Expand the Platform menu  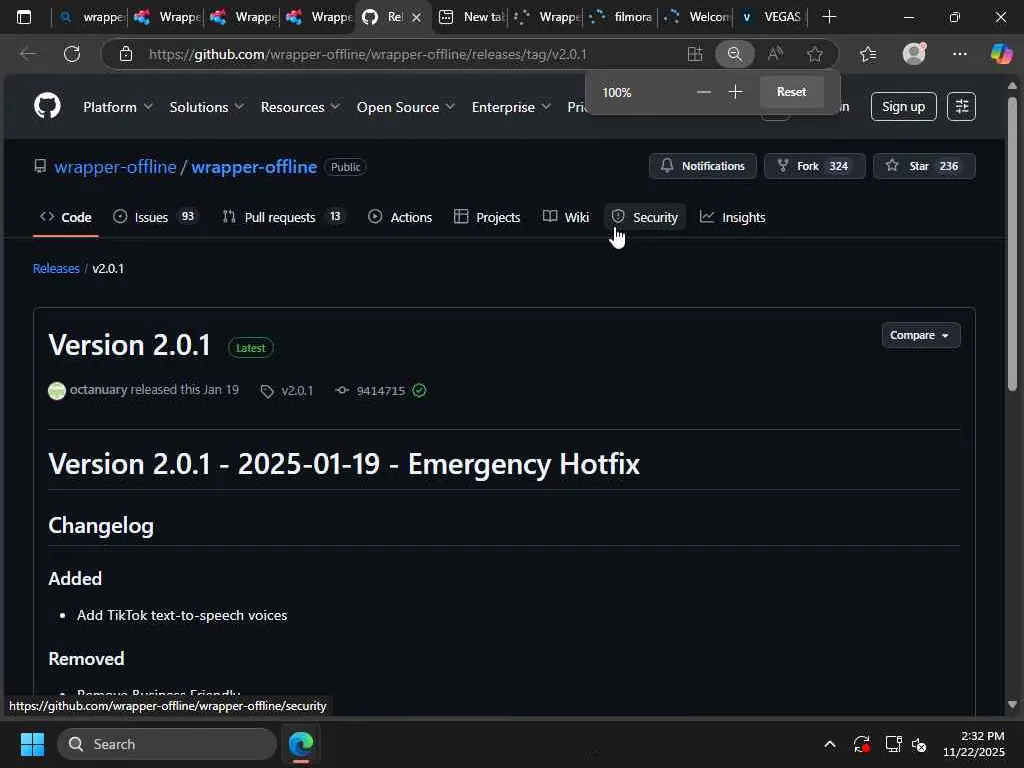click(x=118, y=107)
